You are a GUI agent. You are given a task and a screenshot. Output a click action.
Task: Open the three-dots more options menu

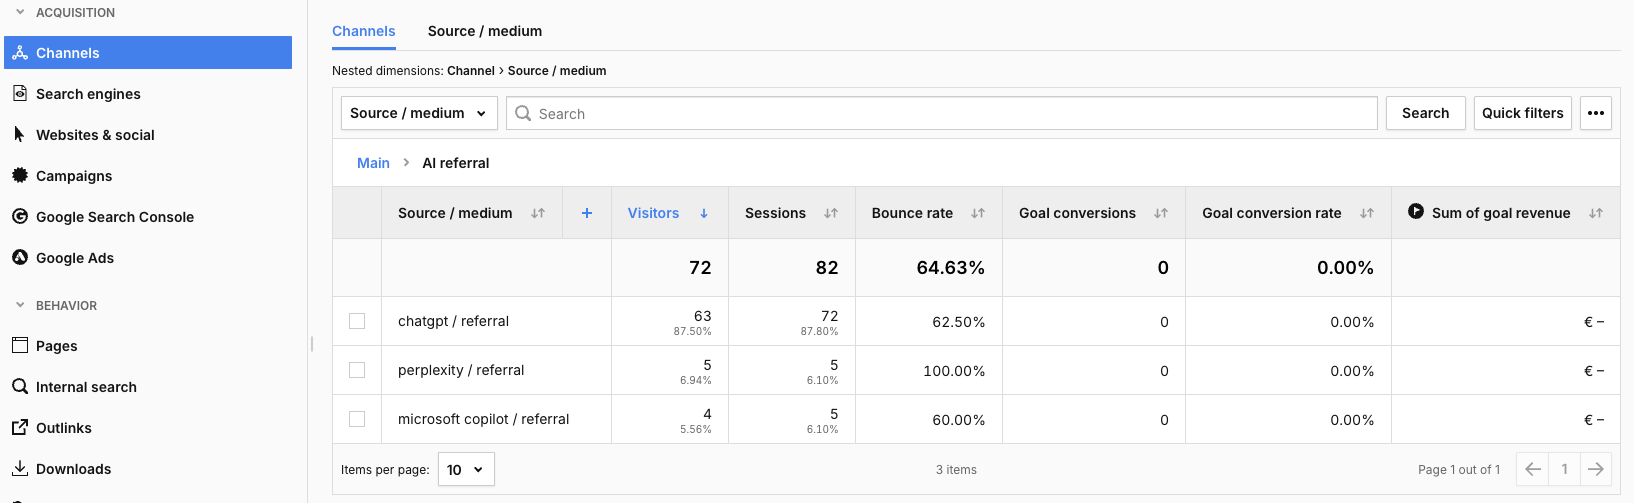[1596, 113]
